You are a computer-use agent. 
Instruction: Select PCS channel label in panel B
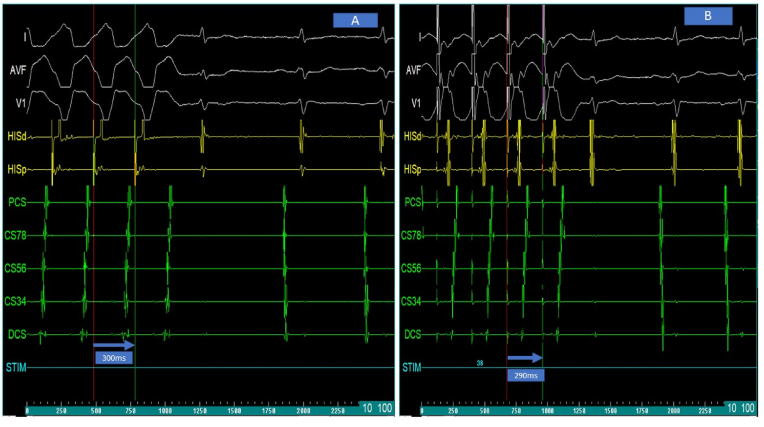tap(413, 202)
